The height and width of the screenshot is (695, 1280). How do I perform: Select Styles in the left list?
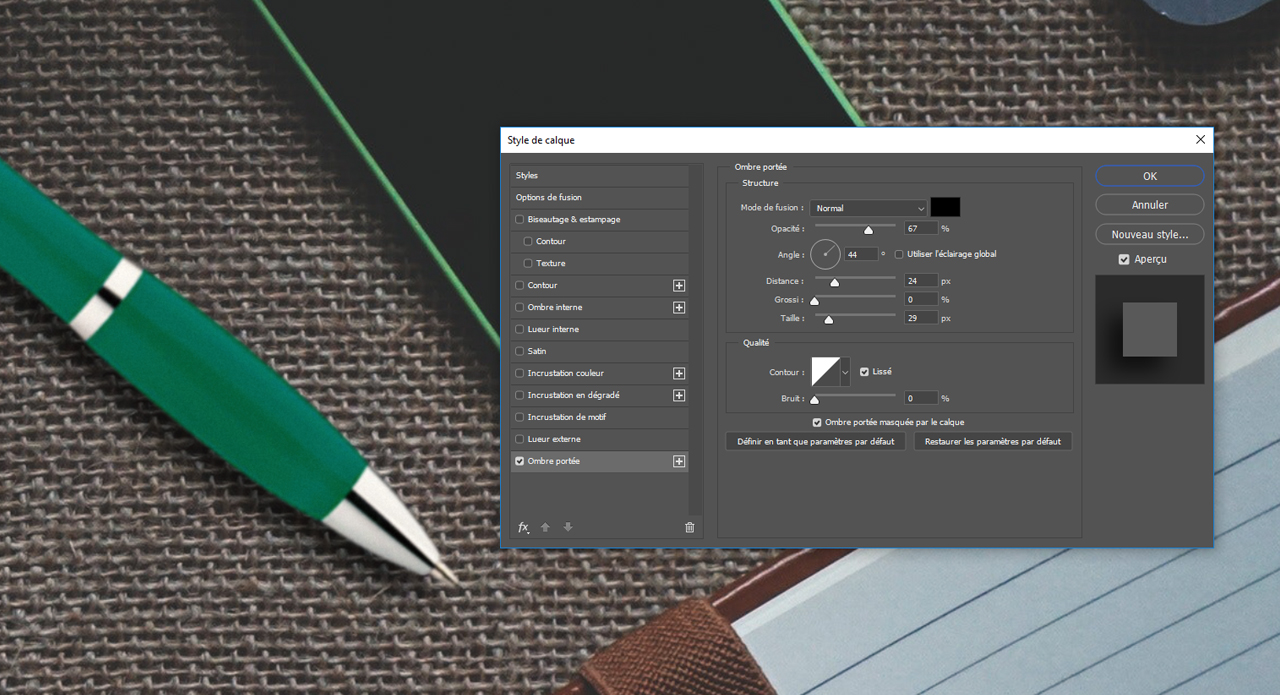pos(599,175)
